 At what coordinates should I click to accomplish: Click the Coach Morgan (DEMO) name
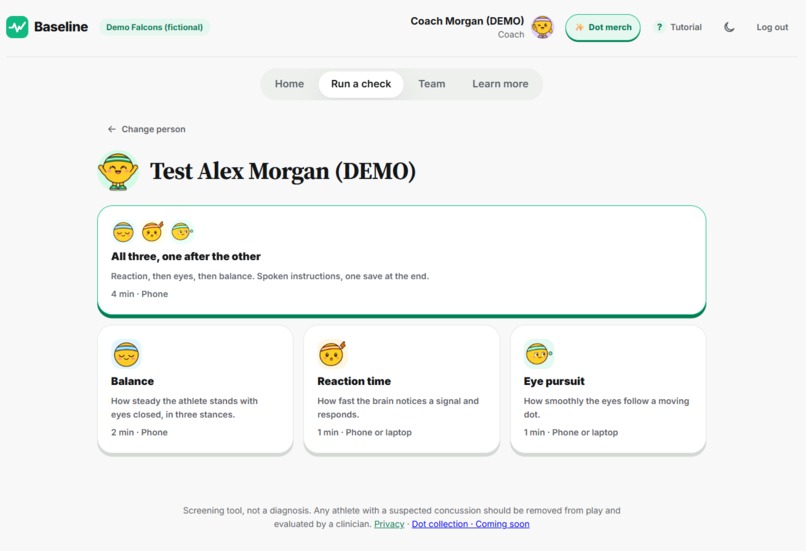pyautogui.click(x=467, y=21)
